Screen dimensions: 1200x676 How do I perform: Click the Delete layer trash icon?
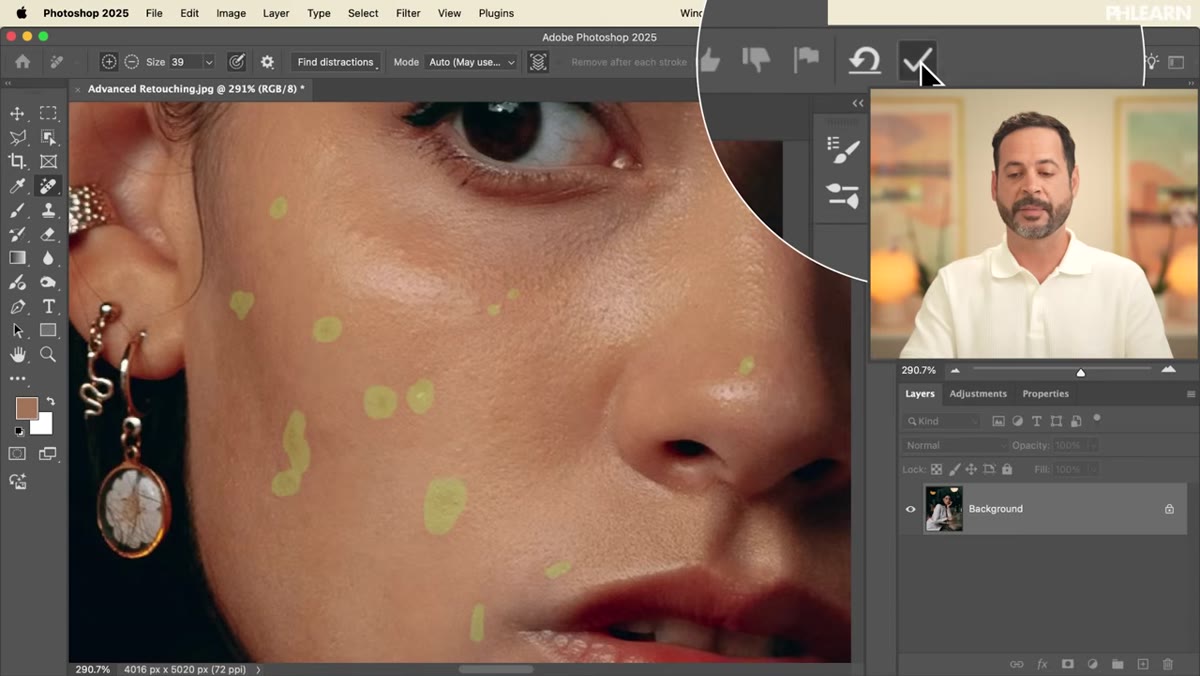(1168, 664)
